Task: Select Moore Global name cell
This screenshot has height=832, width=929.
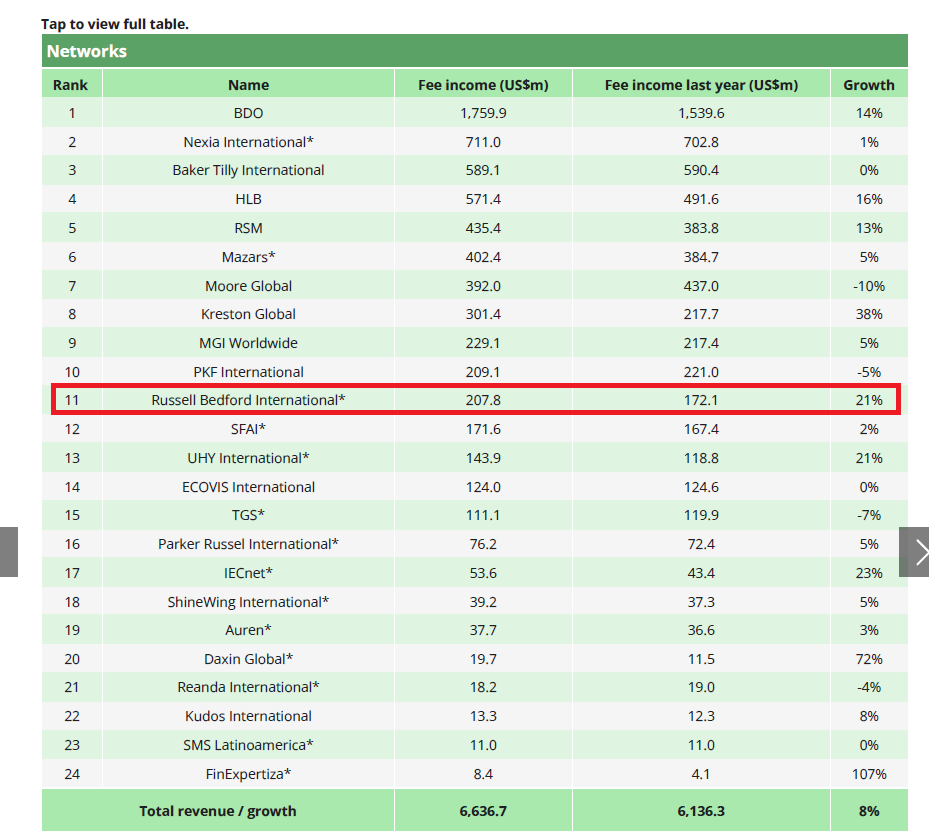Action: tap(248, 286)
